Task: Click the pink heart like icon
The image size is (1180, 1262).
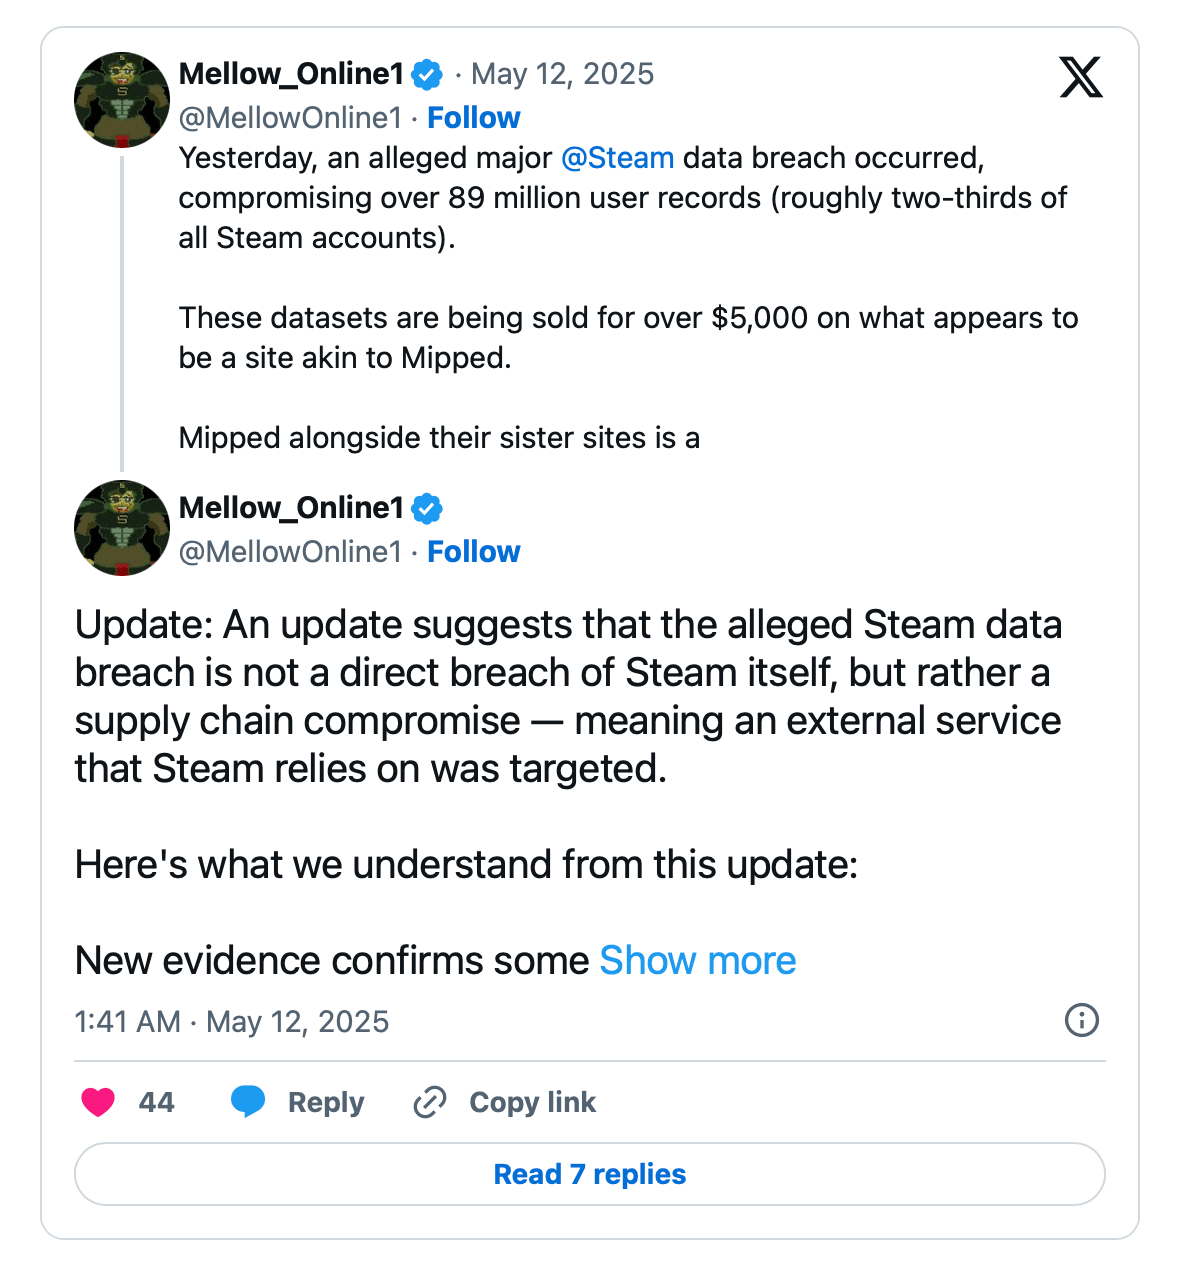Action: click(x=98, y=1102)
